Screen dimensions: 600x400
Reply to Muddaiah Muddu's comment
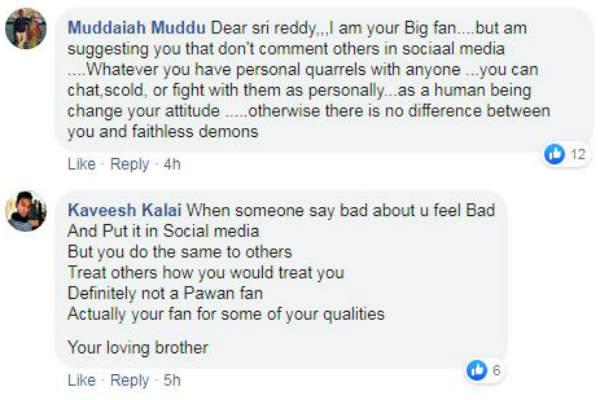click(x=129, y=163)
